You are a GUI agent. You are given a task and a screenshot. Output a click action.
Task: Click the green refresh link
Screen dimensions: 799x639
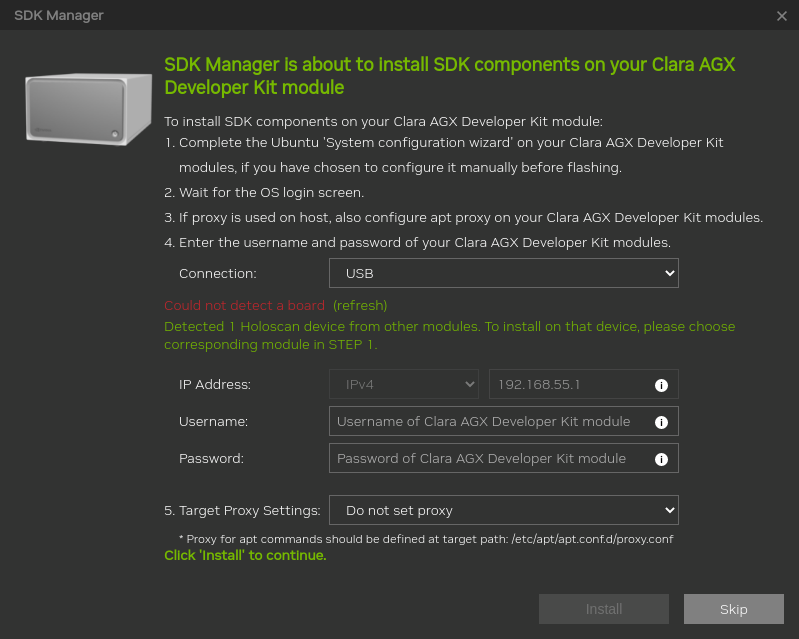360,305
